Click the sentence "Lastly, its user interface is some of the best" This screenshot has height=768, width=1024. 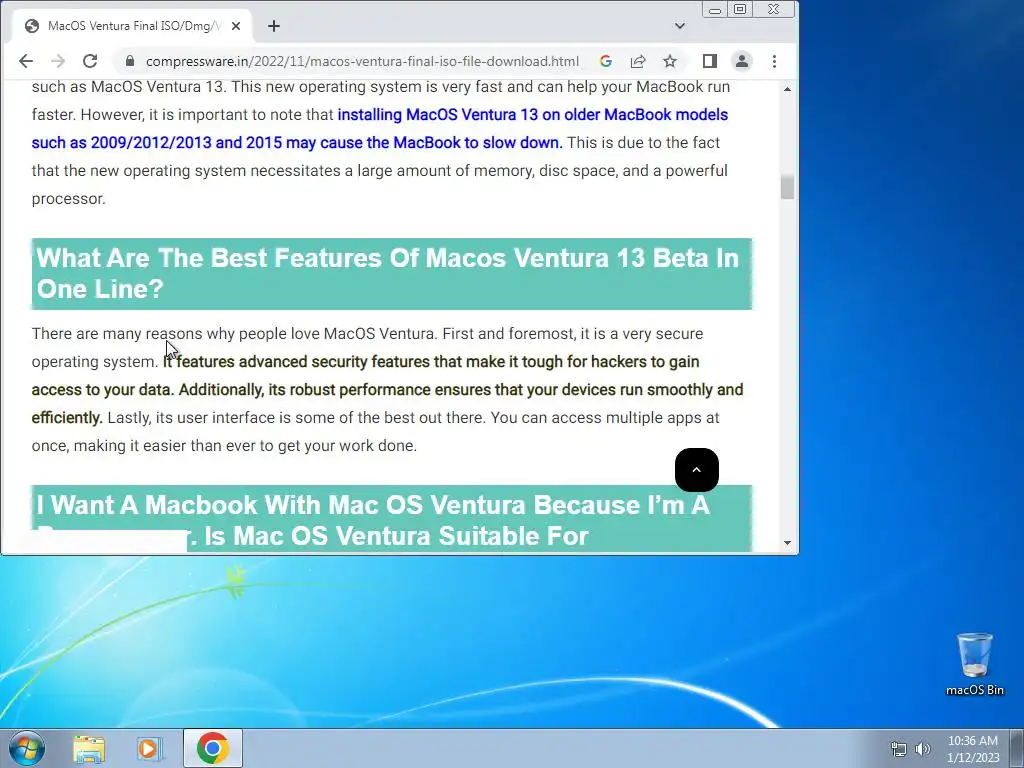(295, 418)
